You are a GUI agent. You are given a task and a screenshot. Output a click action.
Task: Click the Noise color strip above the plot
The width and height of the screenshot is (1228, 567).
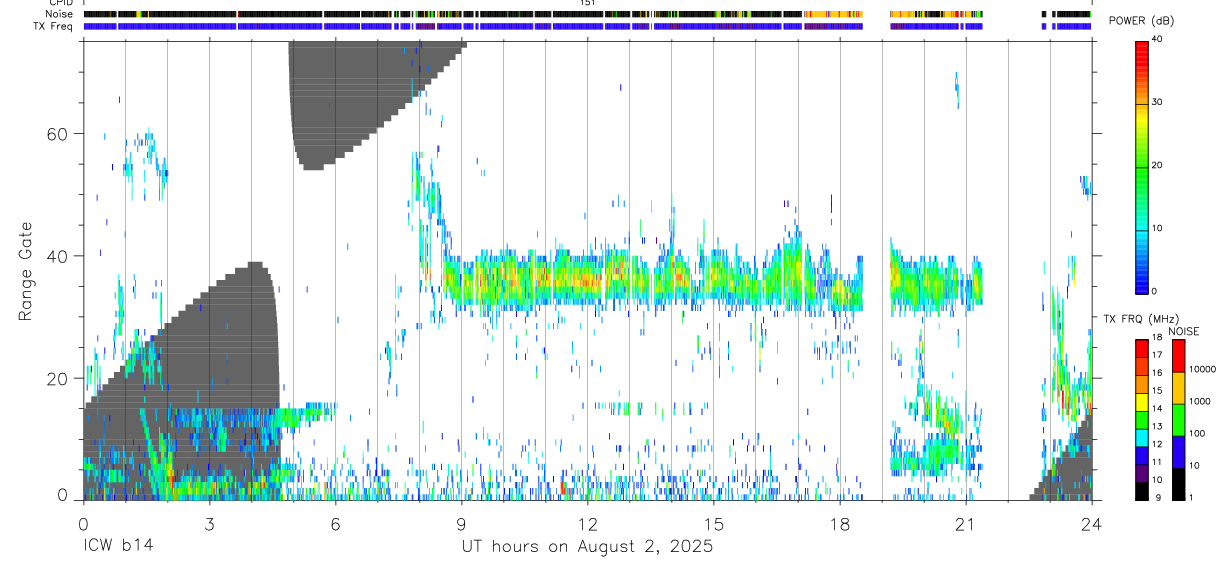[x=587, y=14]
